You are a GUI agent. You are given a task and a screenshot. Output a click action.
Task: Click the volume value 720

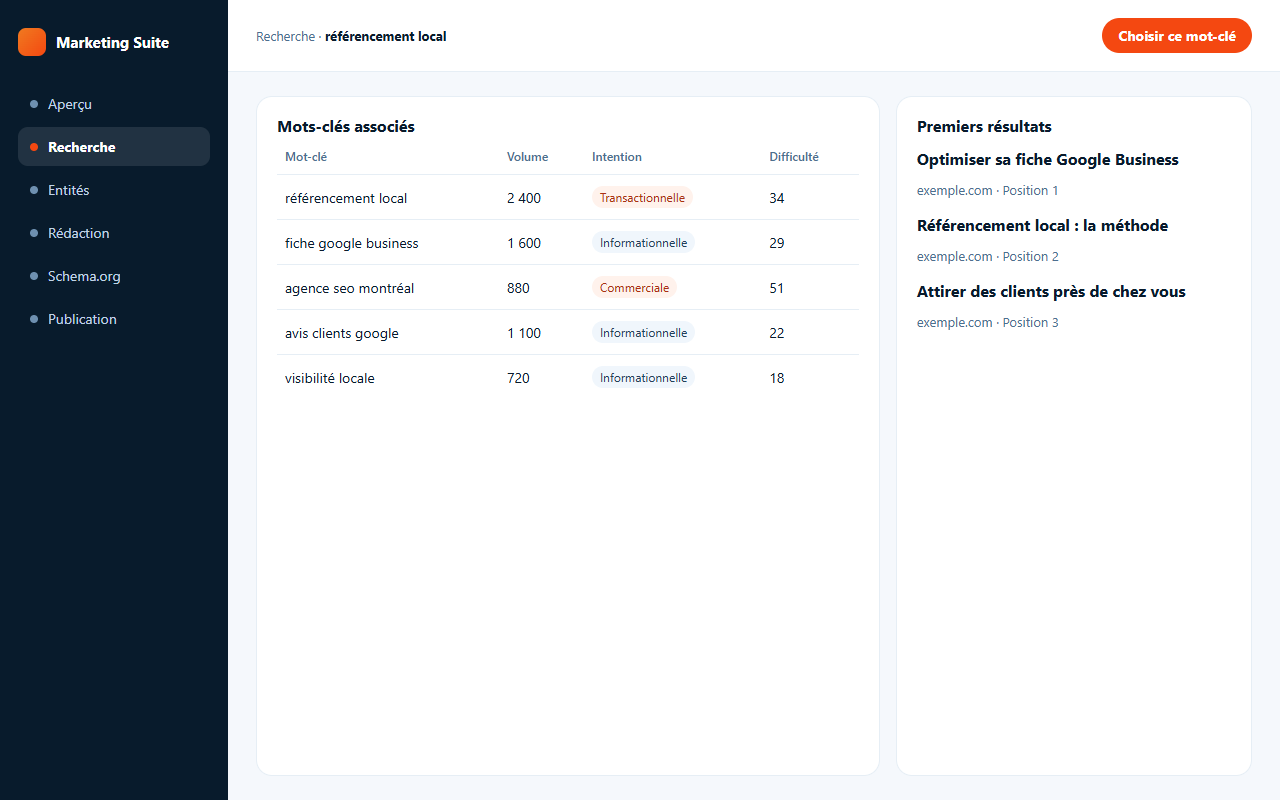pos(518,378)
